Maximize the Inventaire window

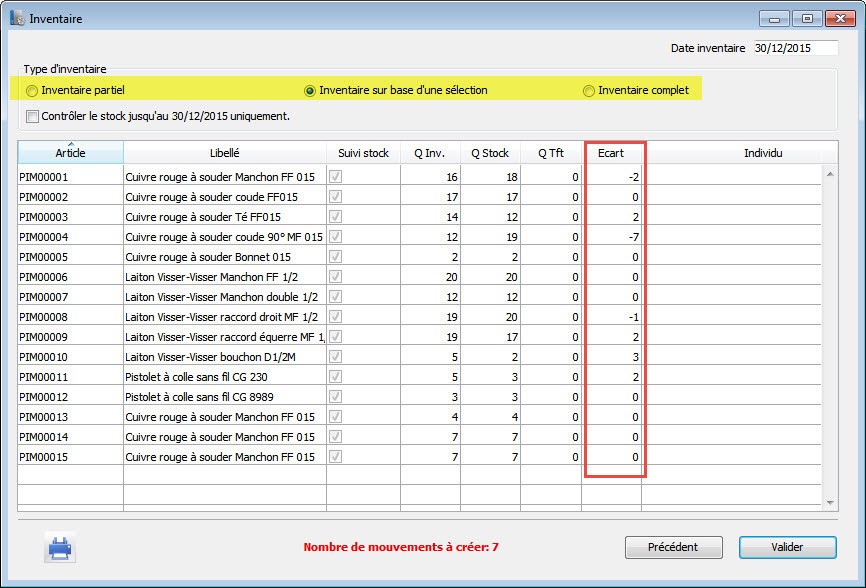tap(806, 18)
